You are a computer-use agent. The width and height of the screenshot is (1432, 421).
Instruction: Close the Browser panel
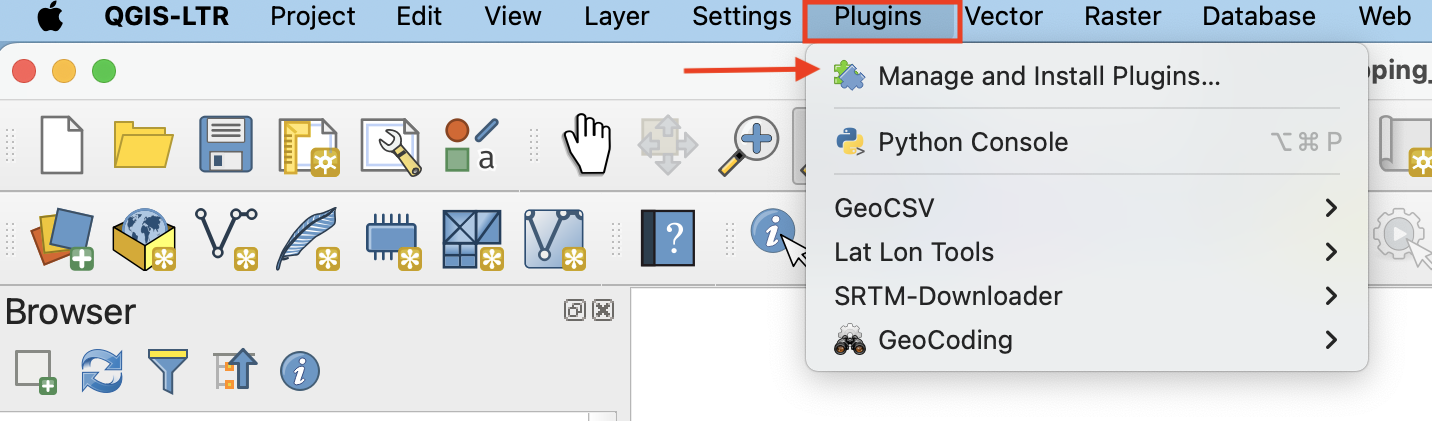point(602,310)
